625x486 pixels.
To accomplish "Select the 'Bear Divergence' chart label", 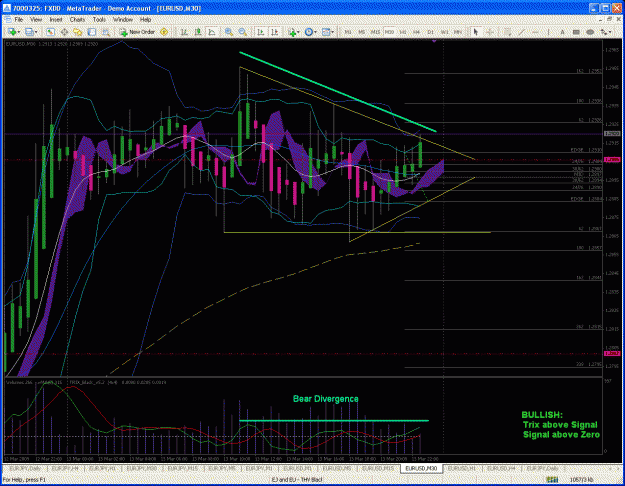I will point(326,399).
